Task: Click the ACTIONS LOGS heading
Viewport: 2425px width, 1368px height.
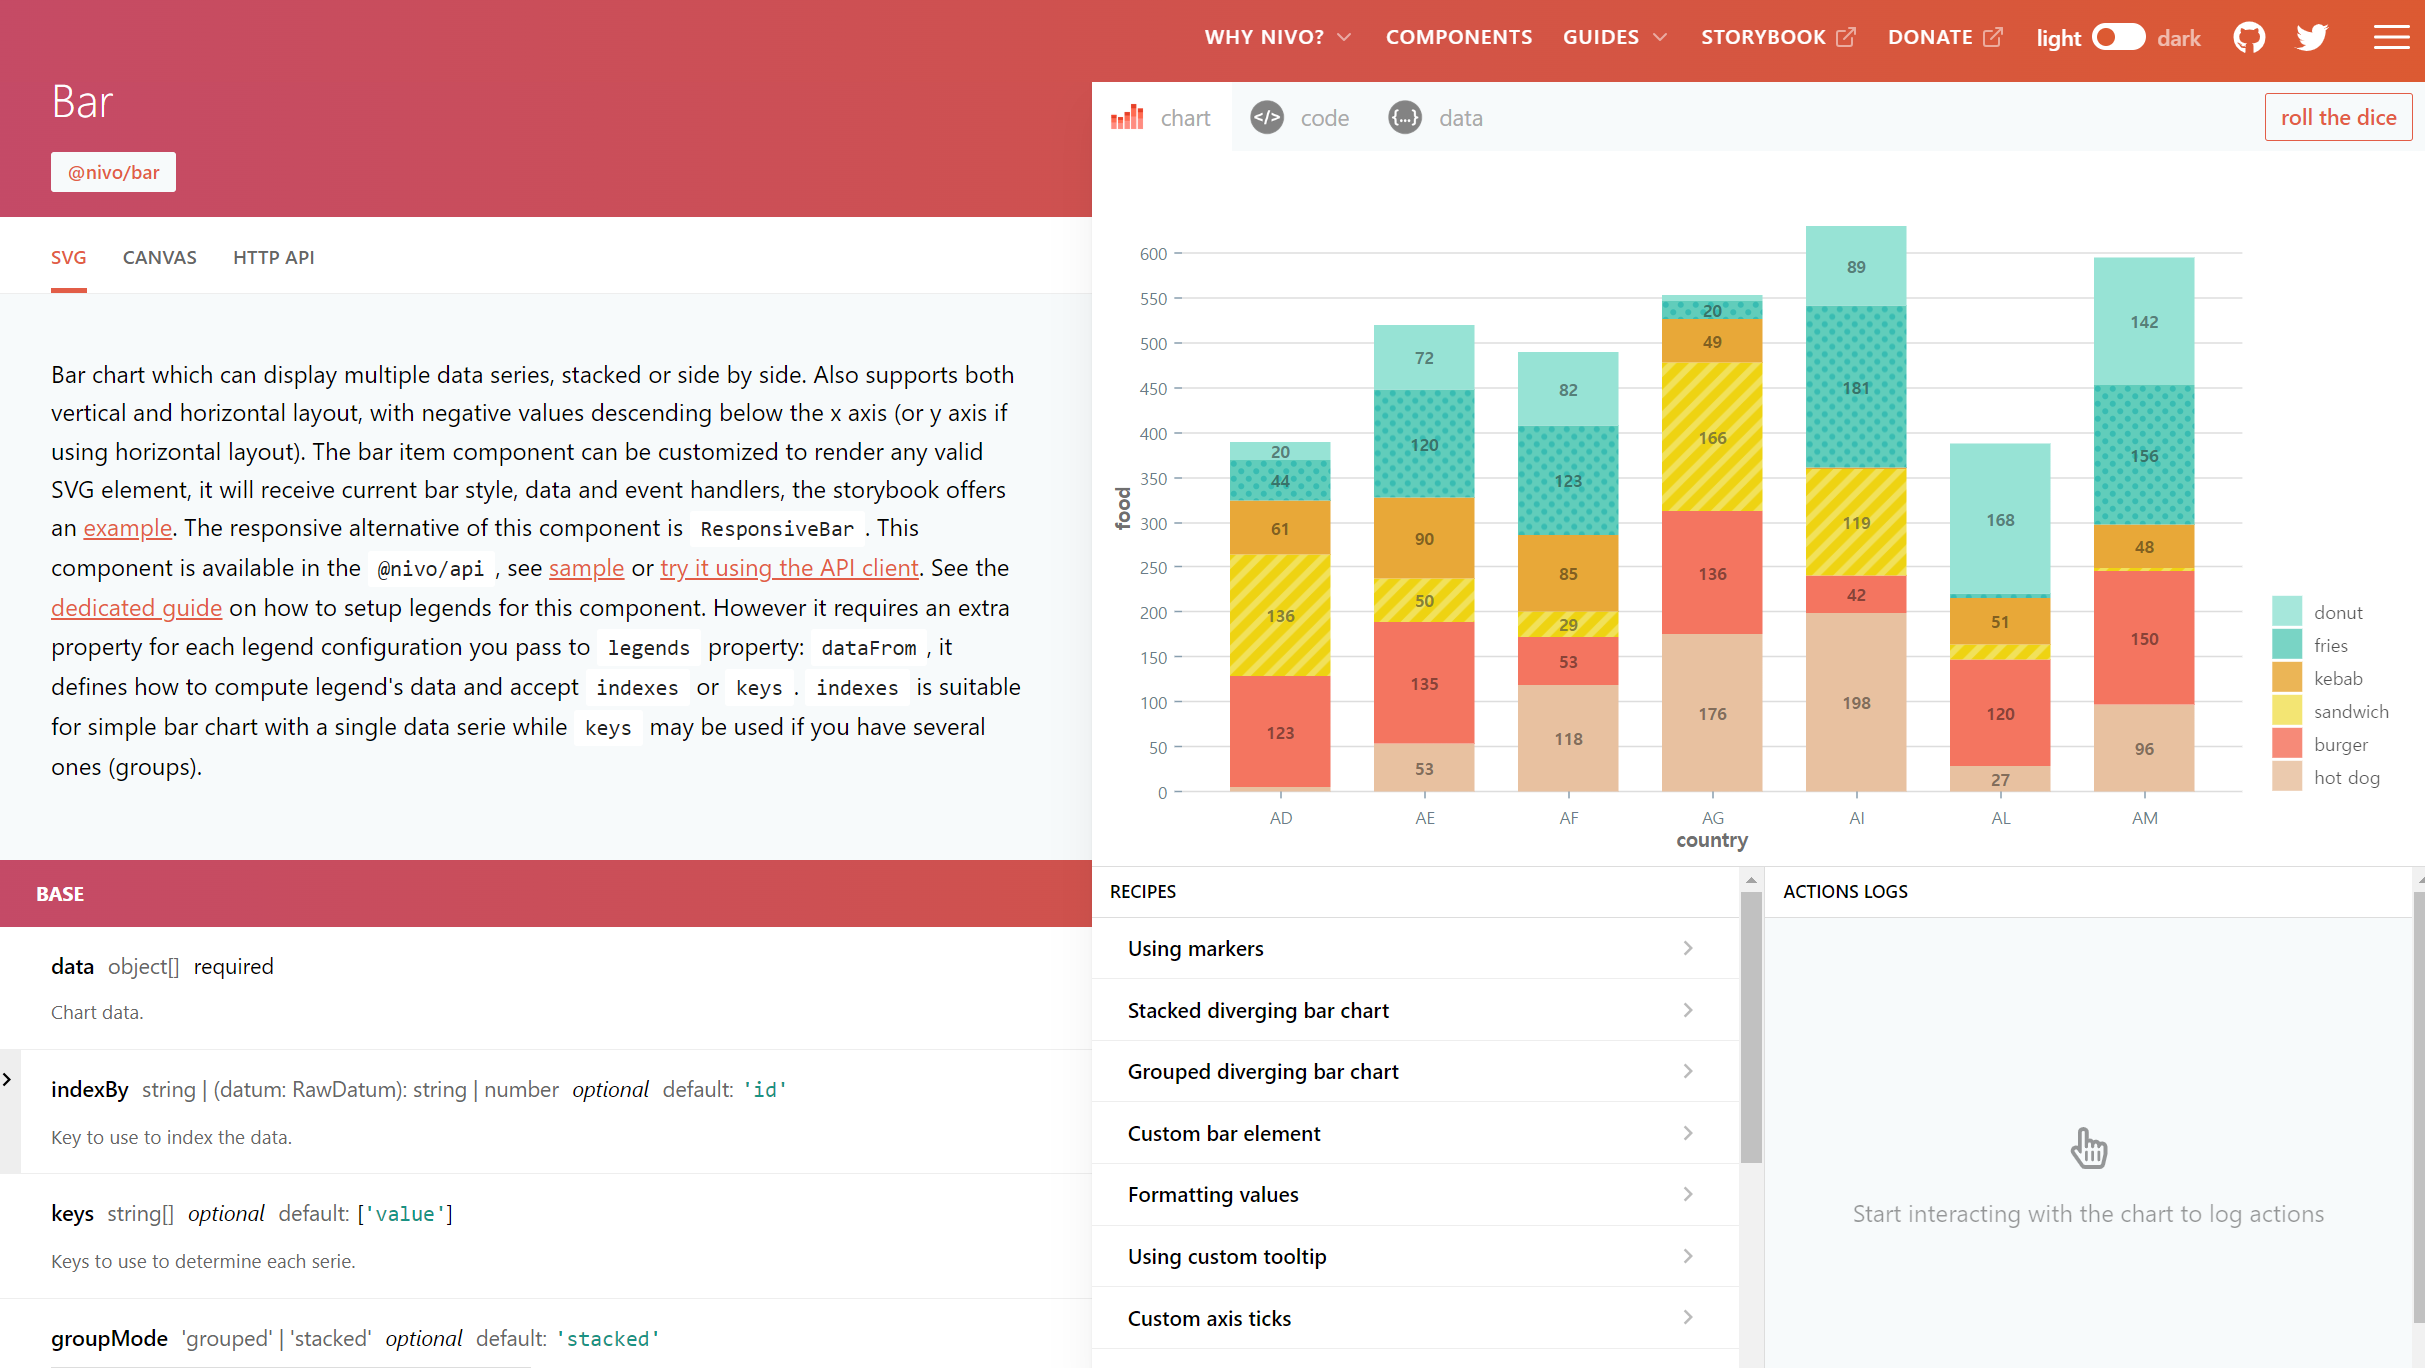Action: pos(1845,891)
